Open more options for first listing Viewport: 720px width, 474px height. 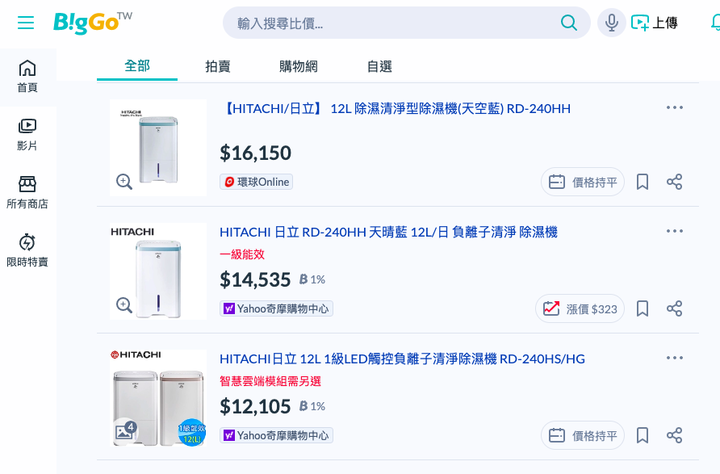[674, 107]
